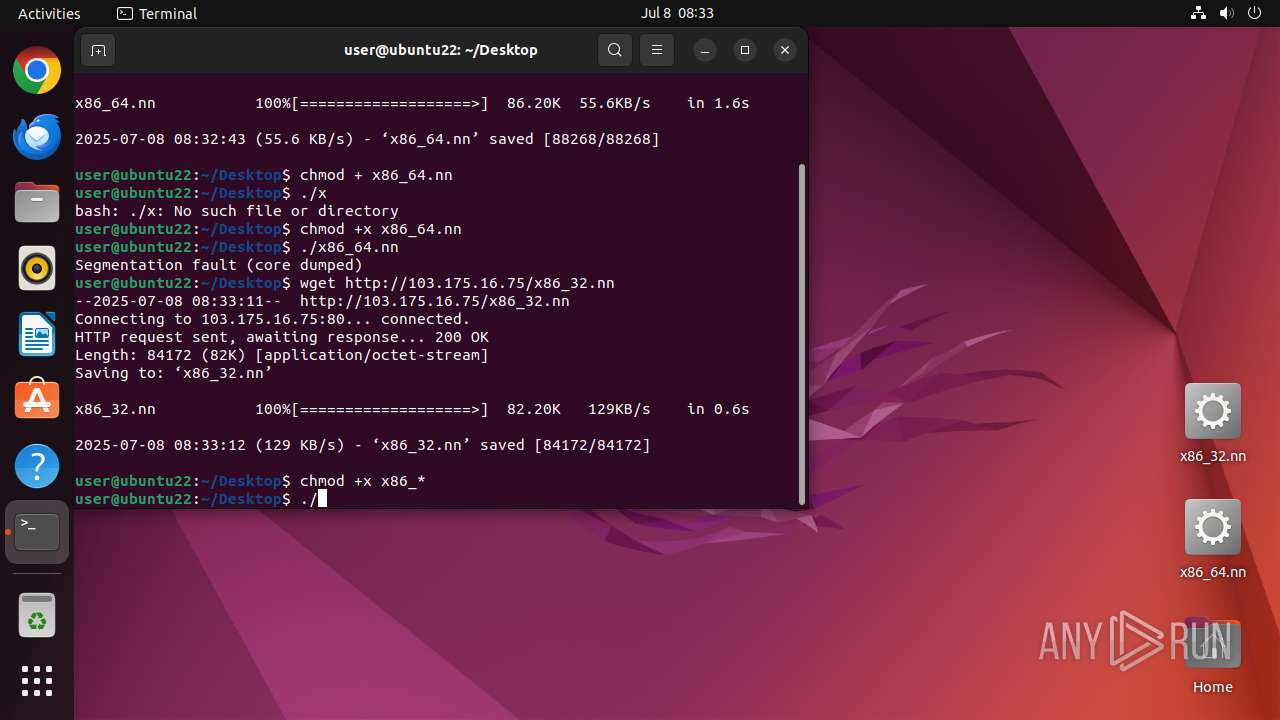Open the terminal search

[x=615, y=50]
